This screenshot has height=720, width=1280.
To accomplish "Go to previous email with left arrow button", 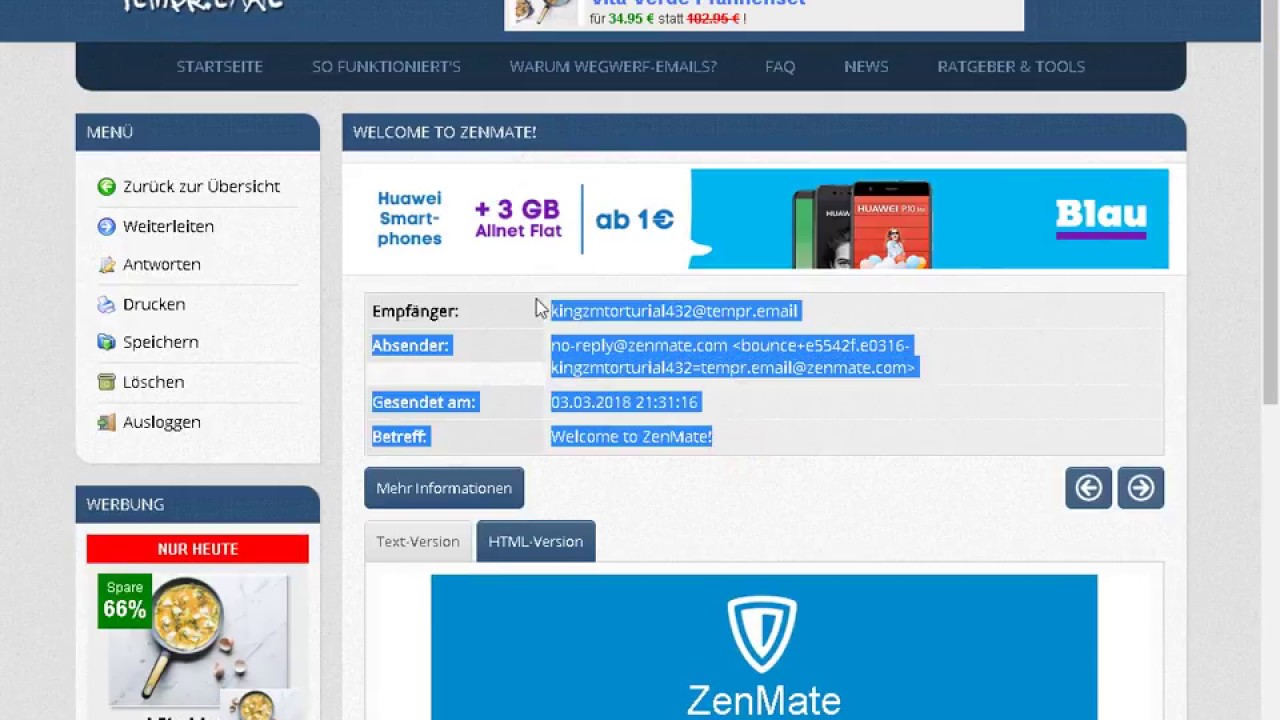I will point(1088,488).
